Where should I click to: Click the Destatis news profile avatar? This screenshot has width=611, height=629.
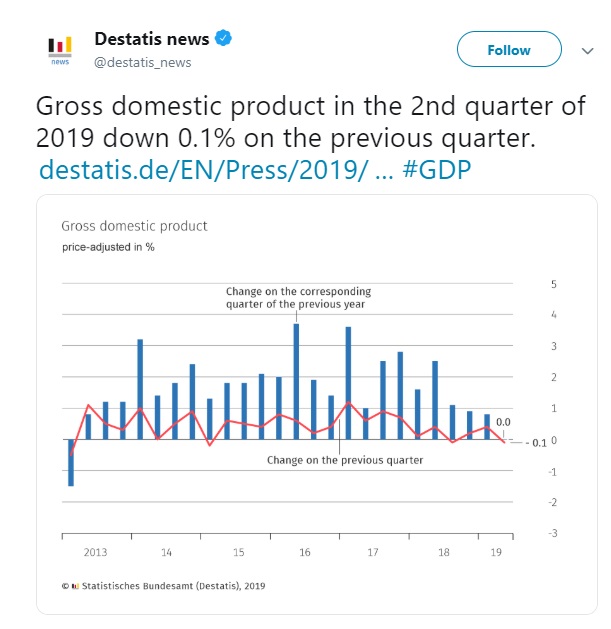[x=60, y=50]
